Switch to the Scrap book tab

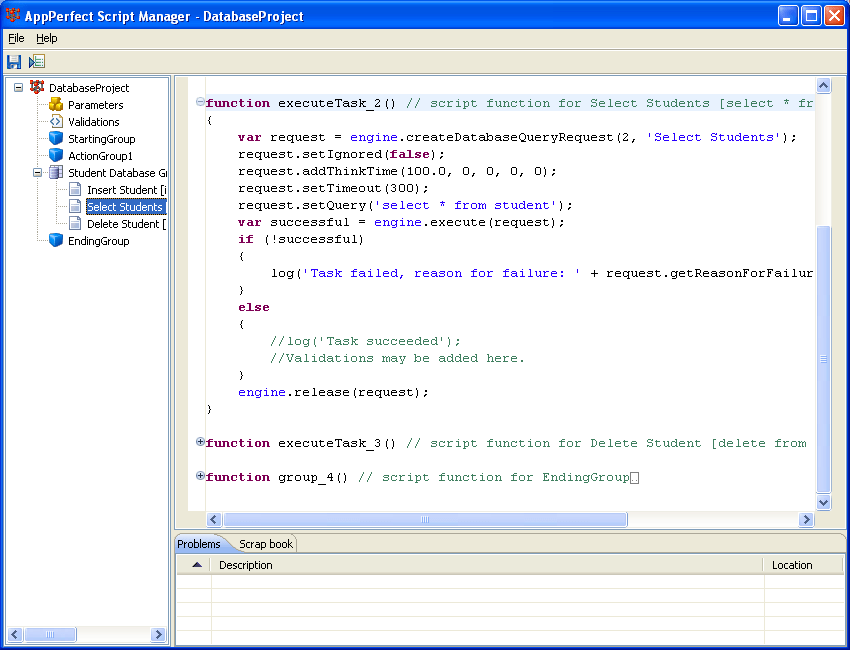264,544
